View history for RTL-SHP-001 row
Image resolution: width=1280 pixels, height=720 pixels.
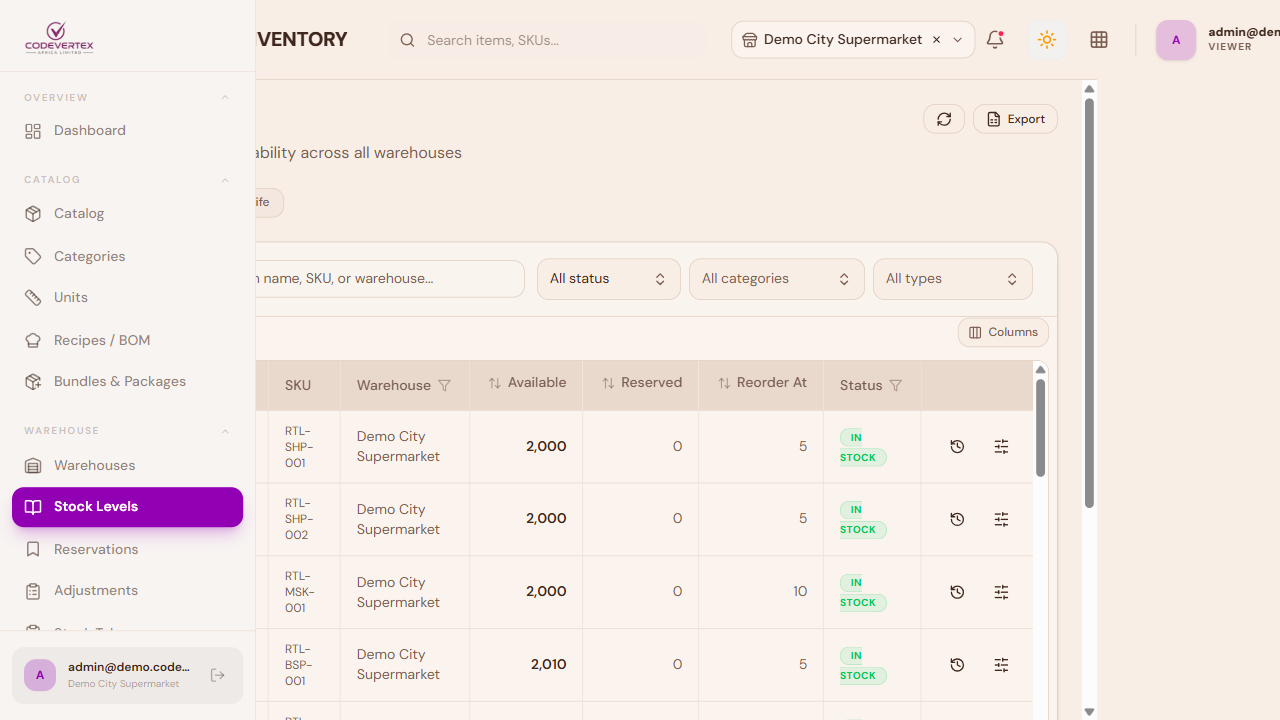[x=957, y=447]
